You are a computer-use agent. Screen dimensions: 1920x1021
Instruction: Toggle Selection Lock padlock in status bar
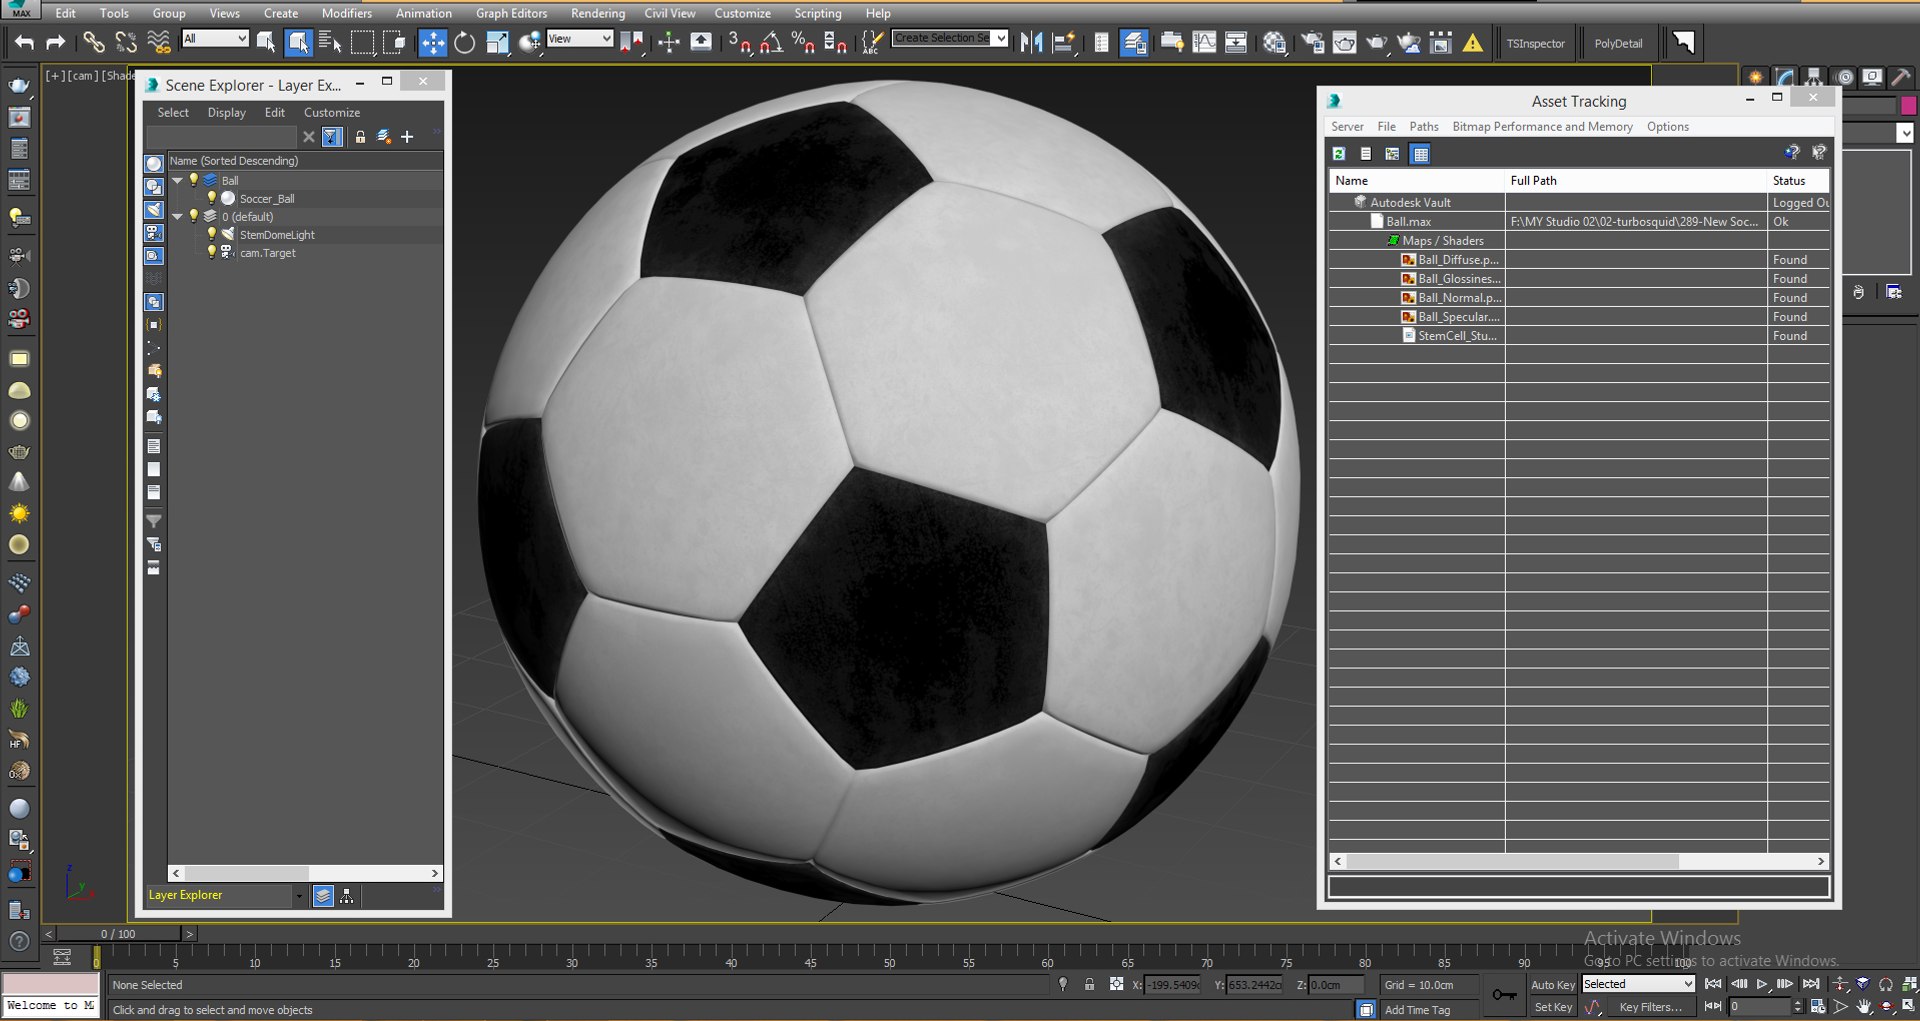(1089, 984)
